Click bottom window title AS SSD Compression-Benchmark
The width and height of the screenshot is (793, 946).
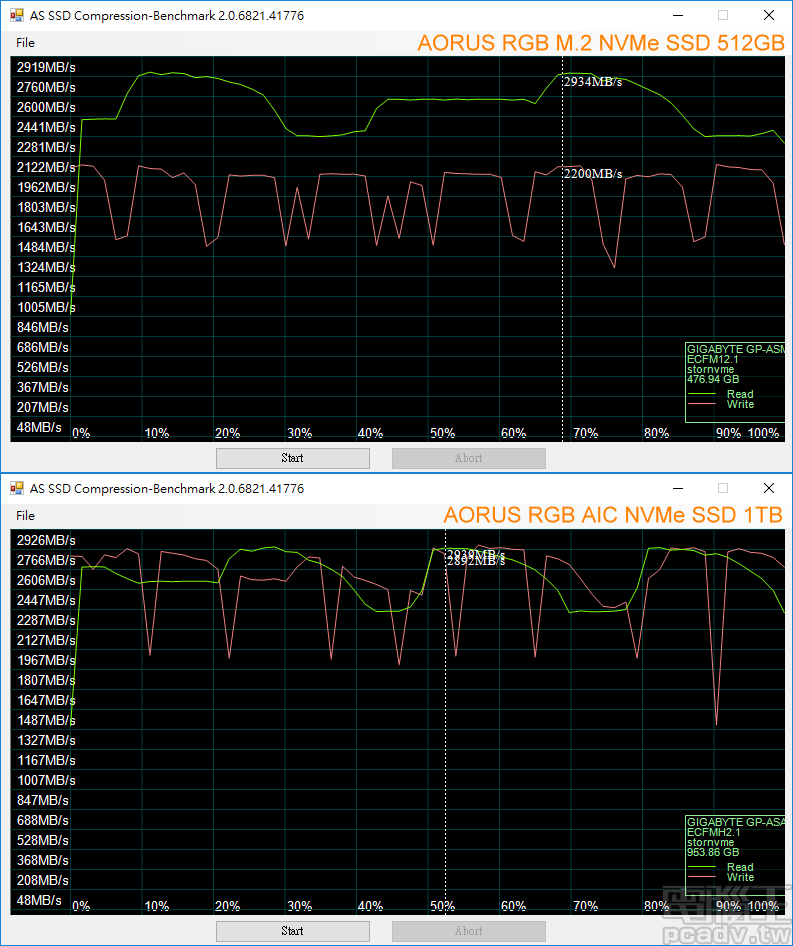(x=167, y=488)
